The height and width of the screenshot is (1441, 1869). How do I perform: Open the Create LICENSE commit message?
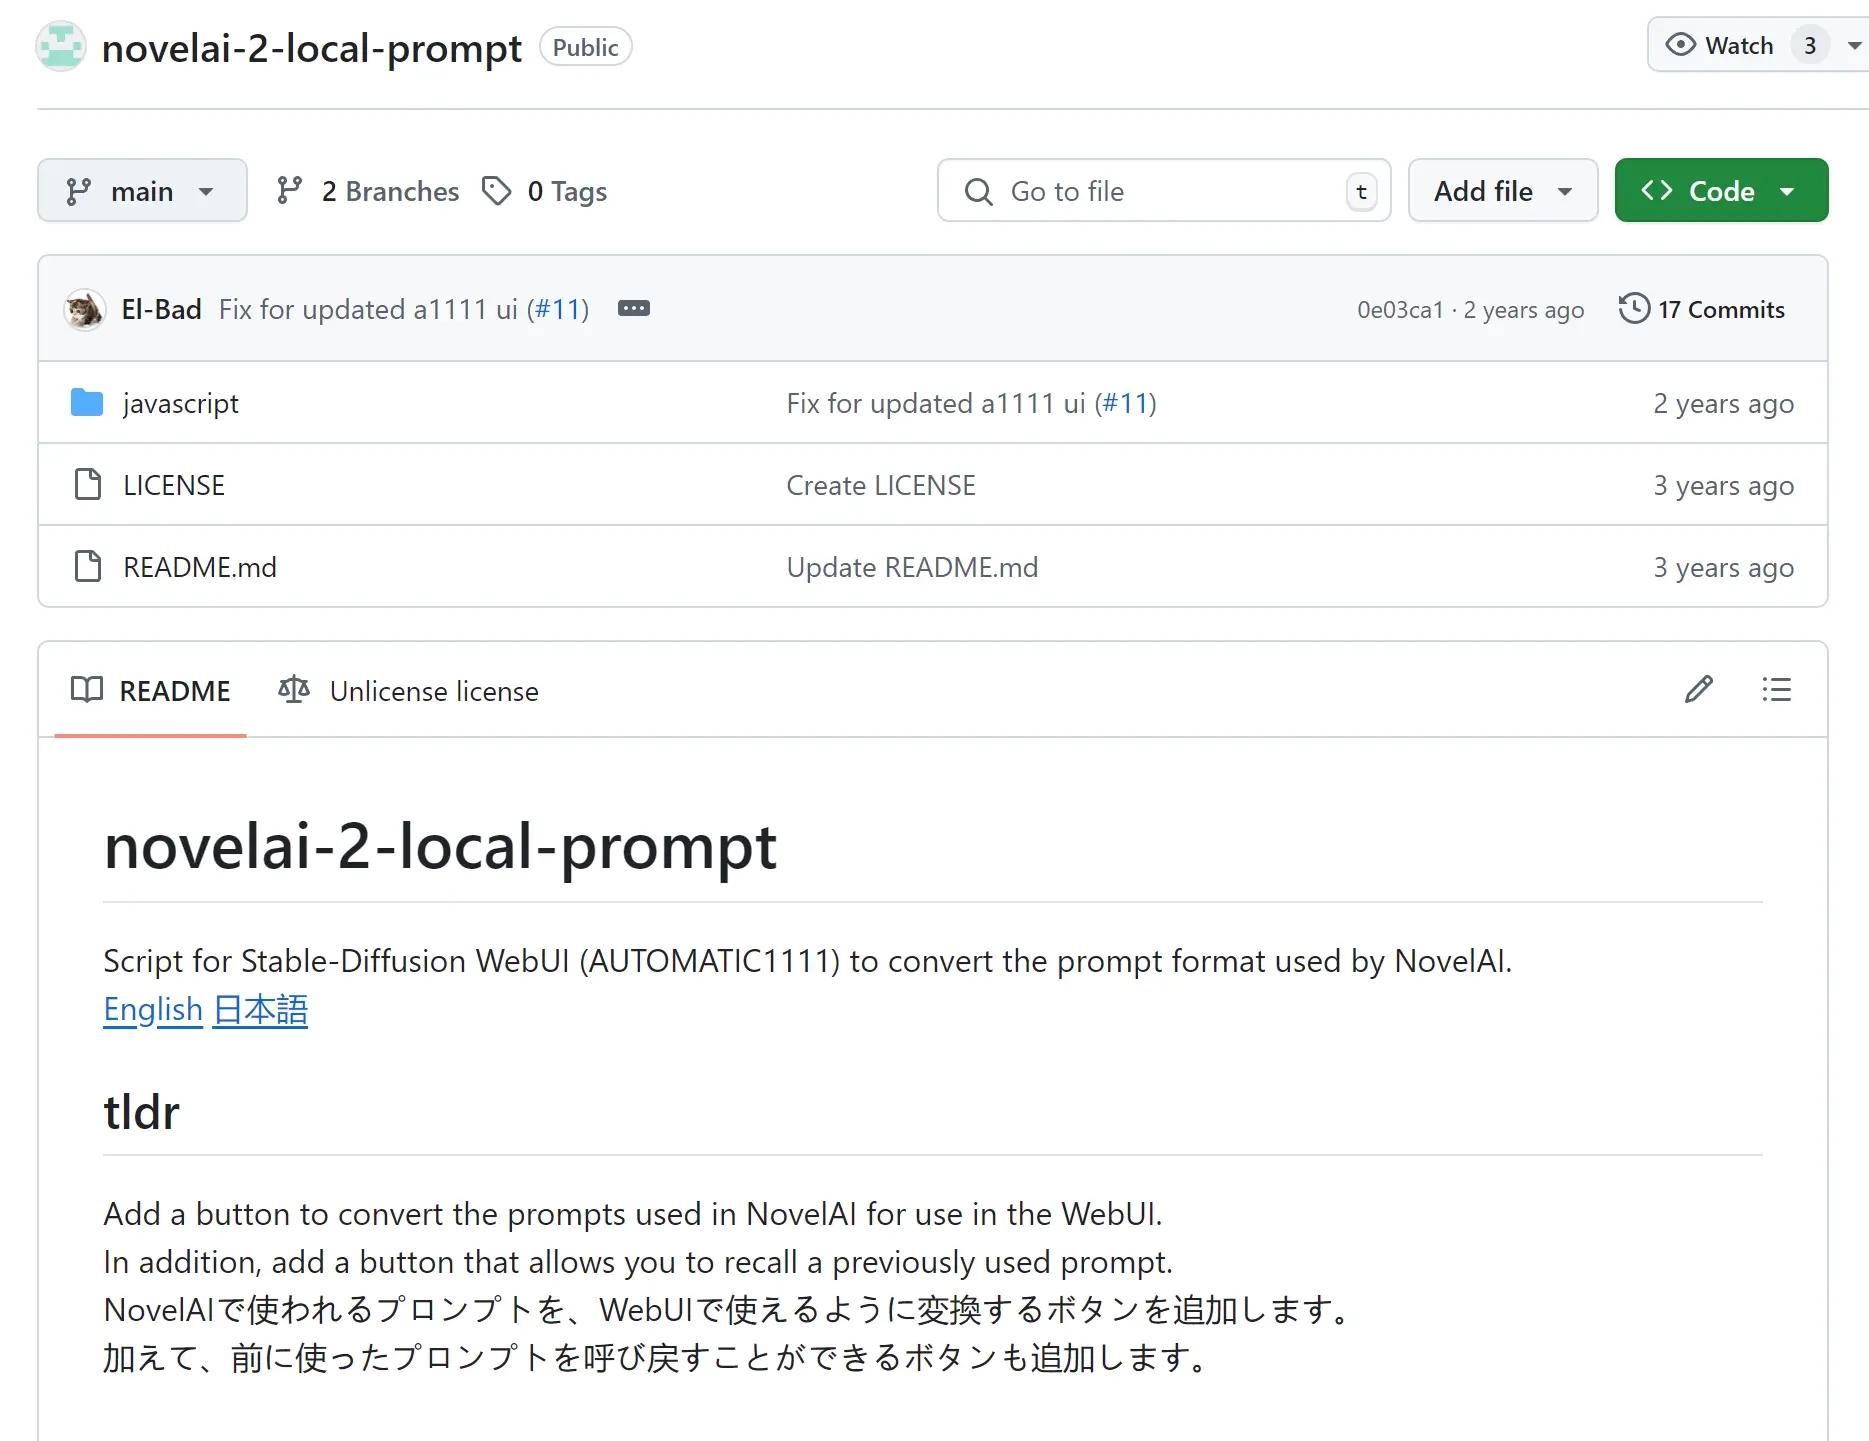click(x=881, y=485)
